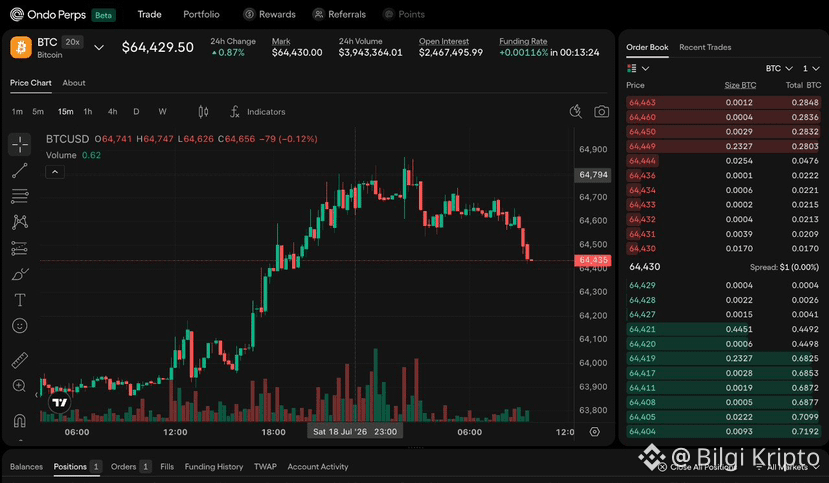Open the Account Activity tab
The height and width of the screenshot is (483, 829).
click(x=318, y=467)
